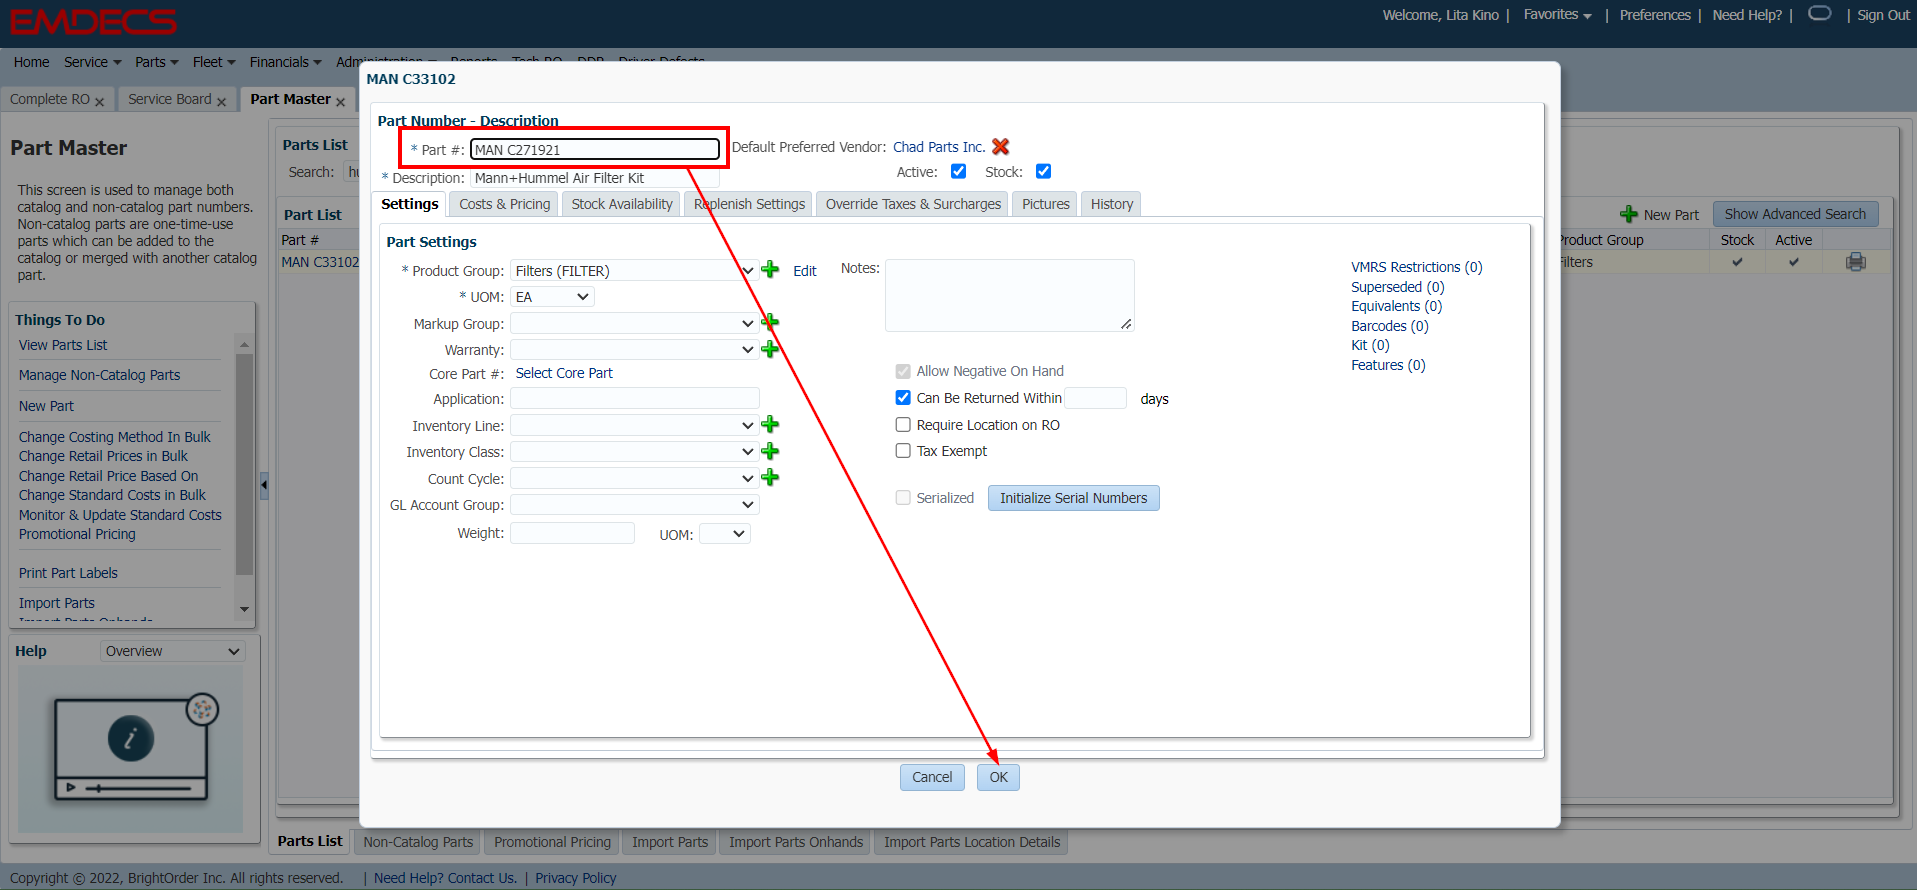This screenshot has height=890, width=1917.
Task: Switch to Stock Availability tab
Action: point(621,204)
